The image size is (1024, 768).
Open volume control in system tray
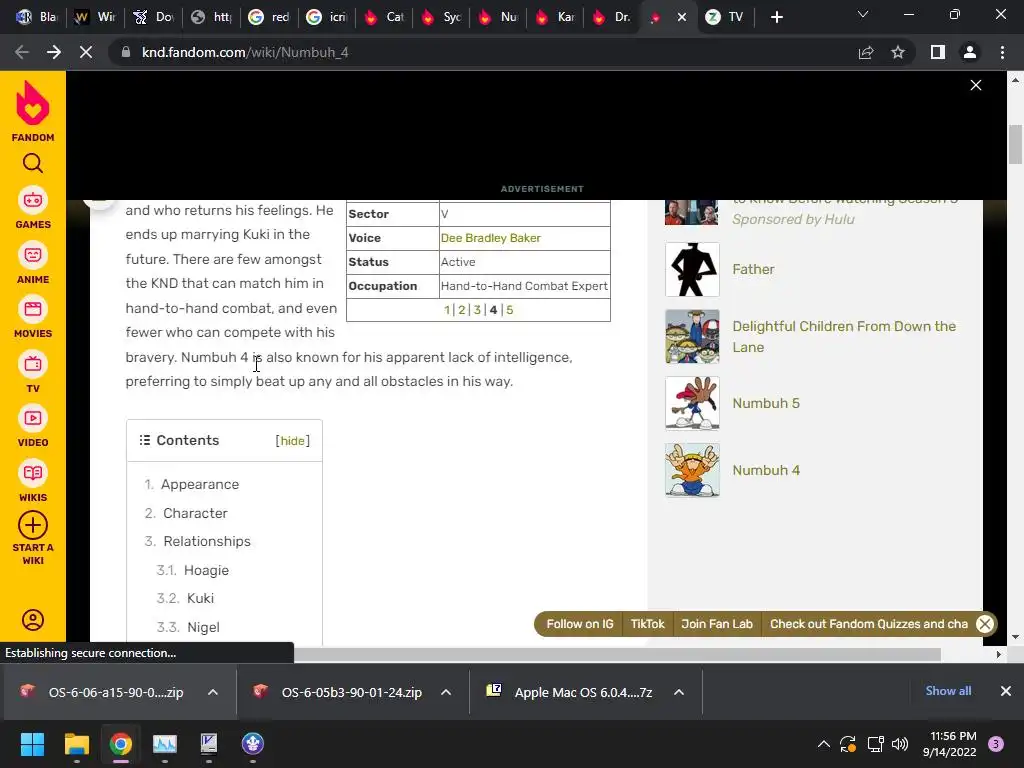click(x=900, y=744)
